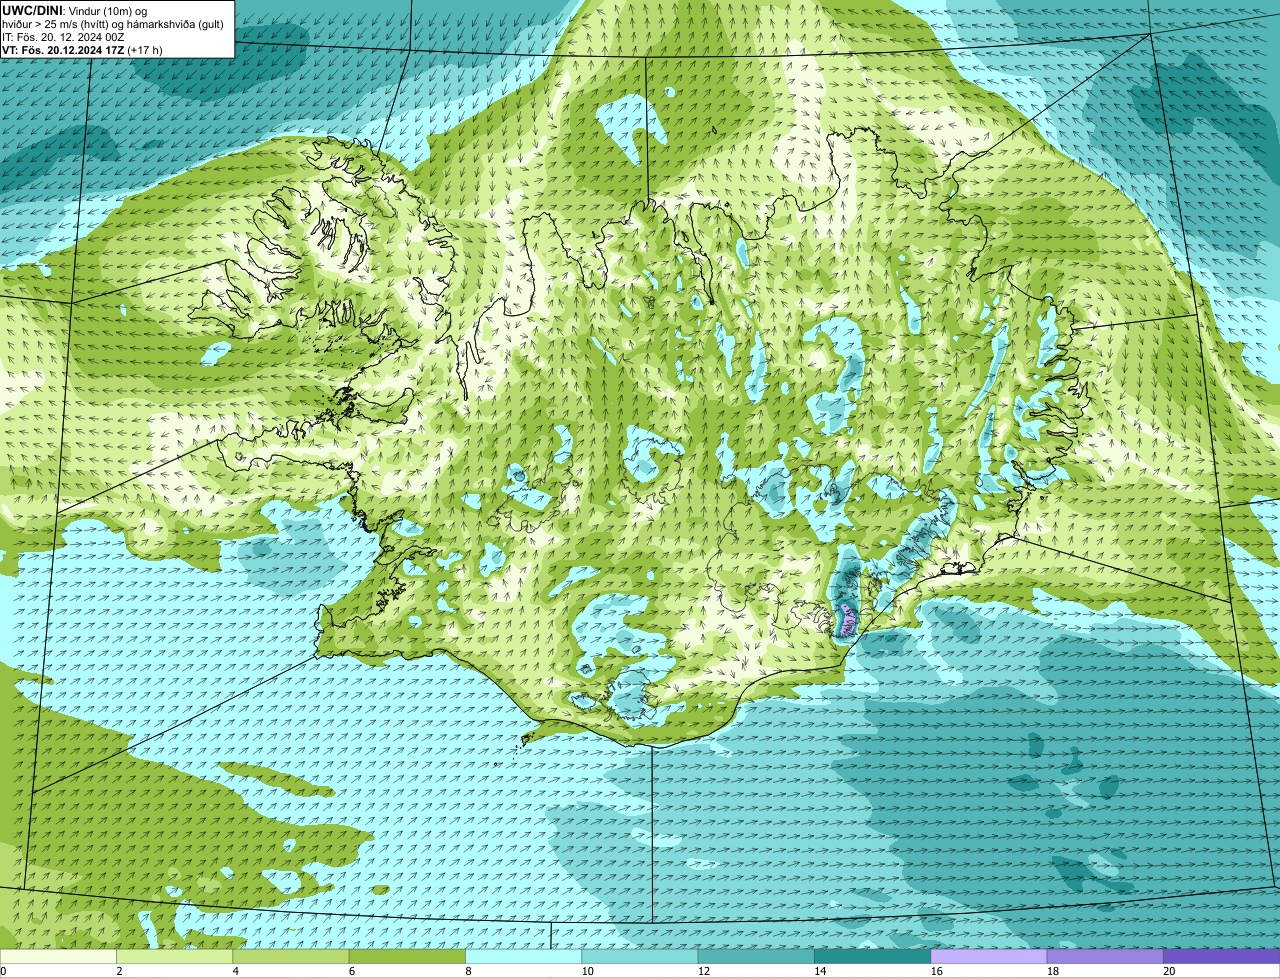Click the pale cyan 8–10 scale swatch
This screenshot has width=1280, height=978.
pyautogui.click(x=523, y=956)
